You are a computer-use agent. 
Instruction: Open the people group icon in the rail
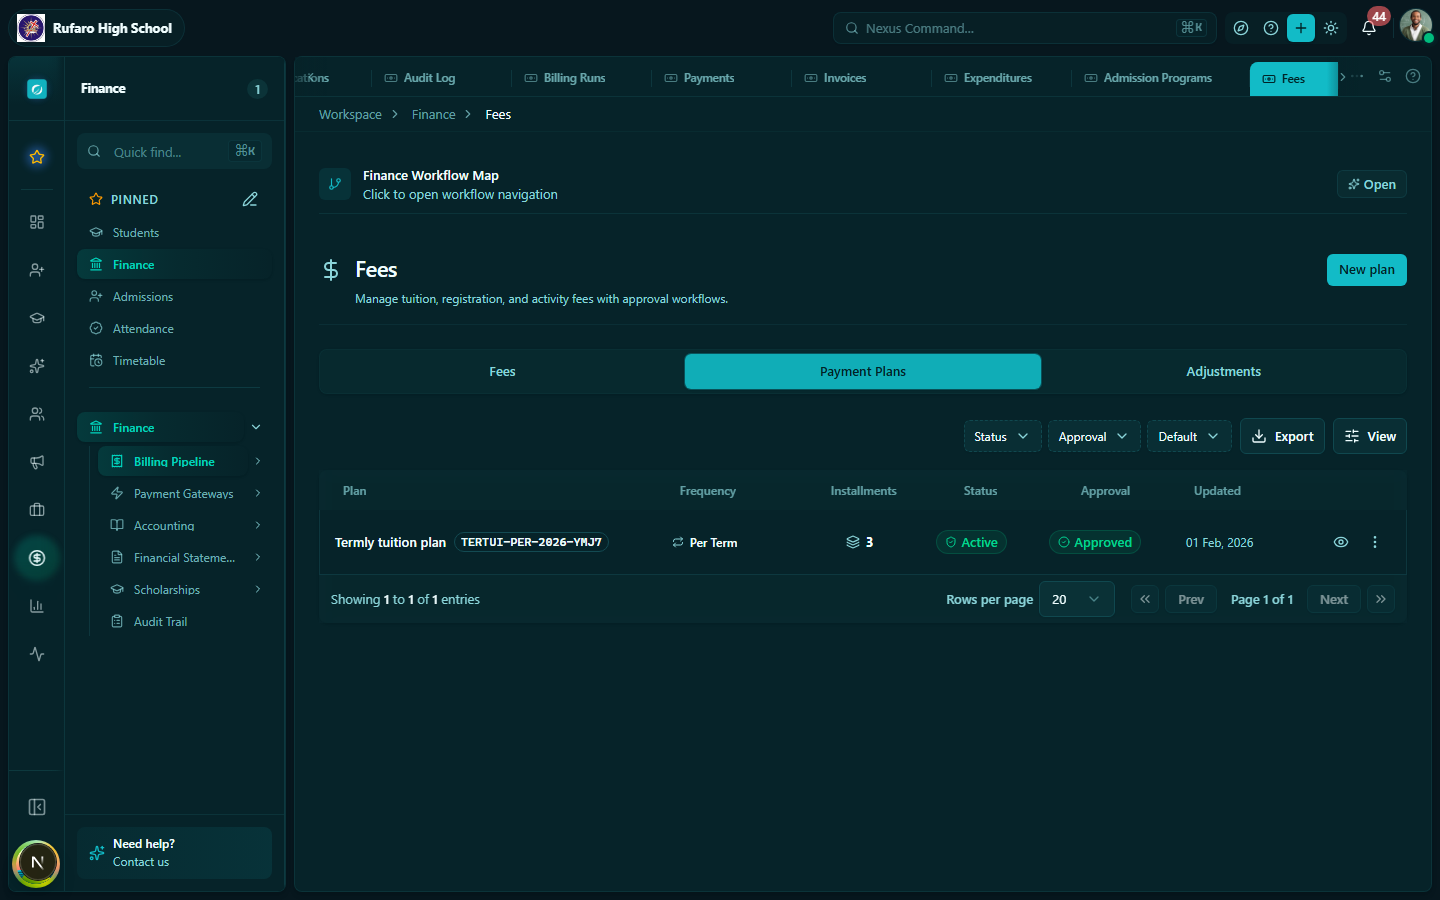(x=37, y=414)
